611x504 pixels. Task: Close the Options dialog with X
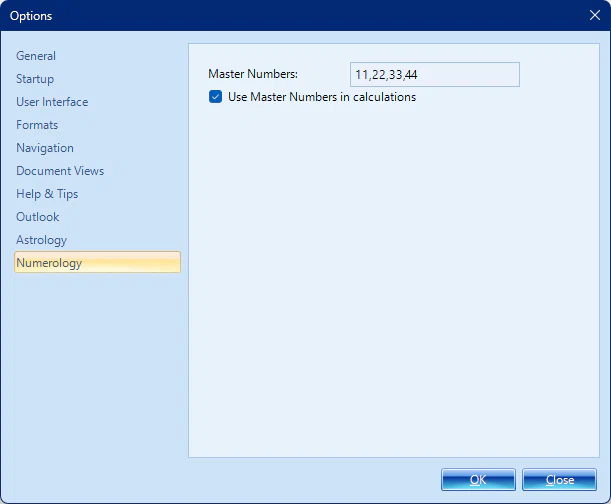pyautogui.click(x=595, y=15)
